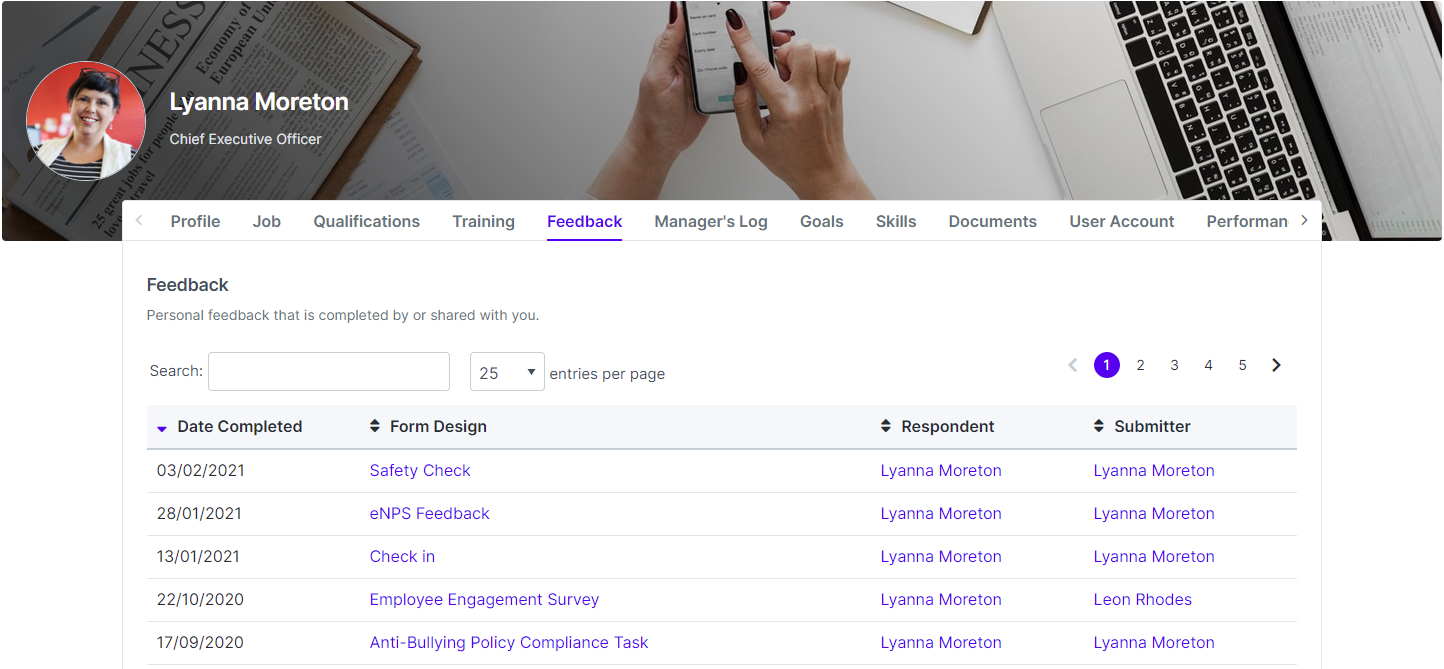View submitter Leon Rhodes' profile
This screenshot has width=1444, height=669.
[x=1142, y=600]
